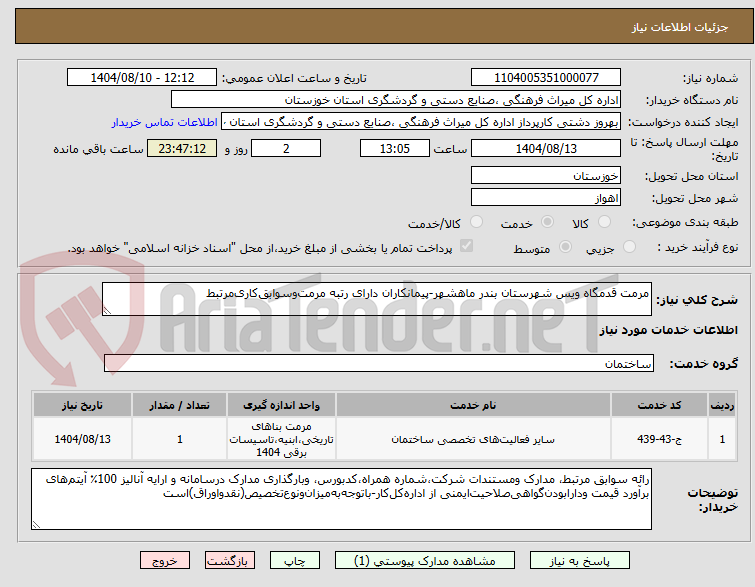Click the unit cell مرمت بناهای تاریخی
This screenshot has width=755, height=587.
[x=281, y=439]
